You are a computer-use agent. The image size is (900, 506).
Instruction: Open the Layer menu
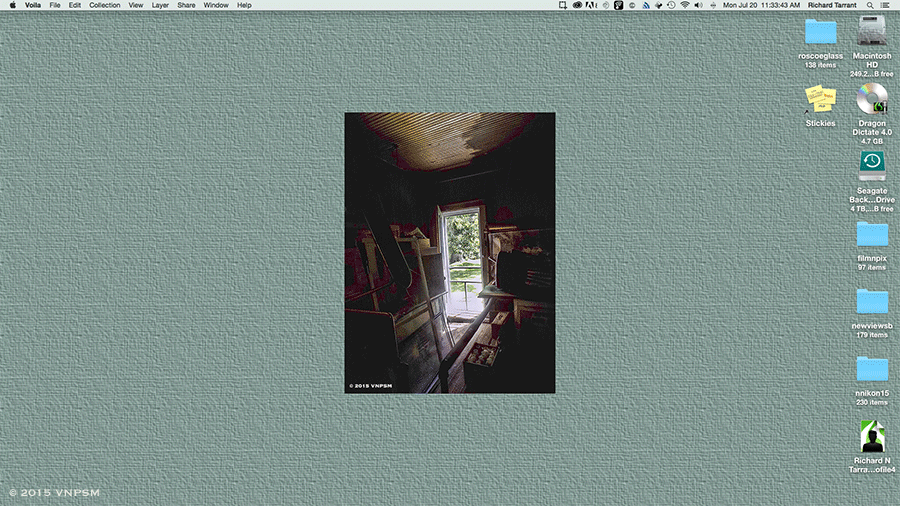coord(160,5)
